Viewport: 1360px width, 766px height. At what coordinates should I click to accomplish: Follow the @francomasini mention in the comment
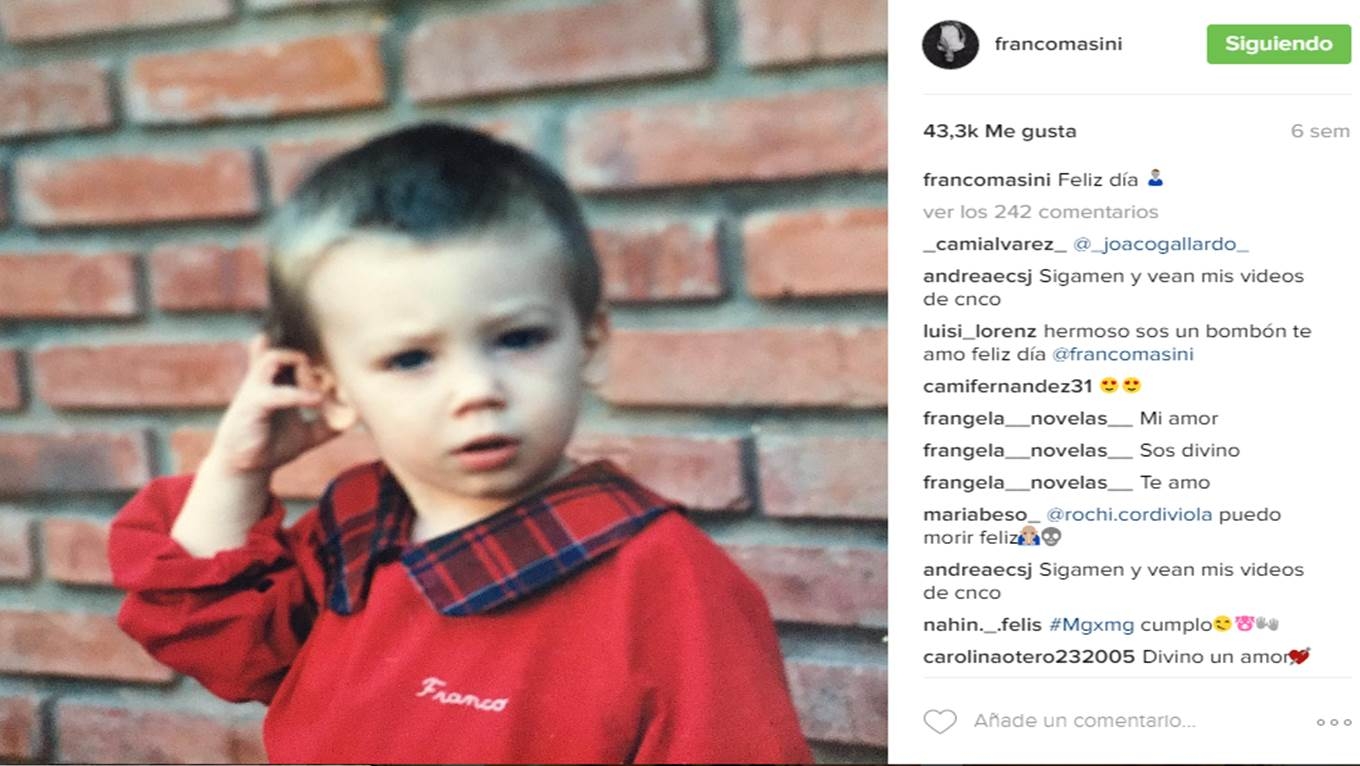pos(1123,355)
